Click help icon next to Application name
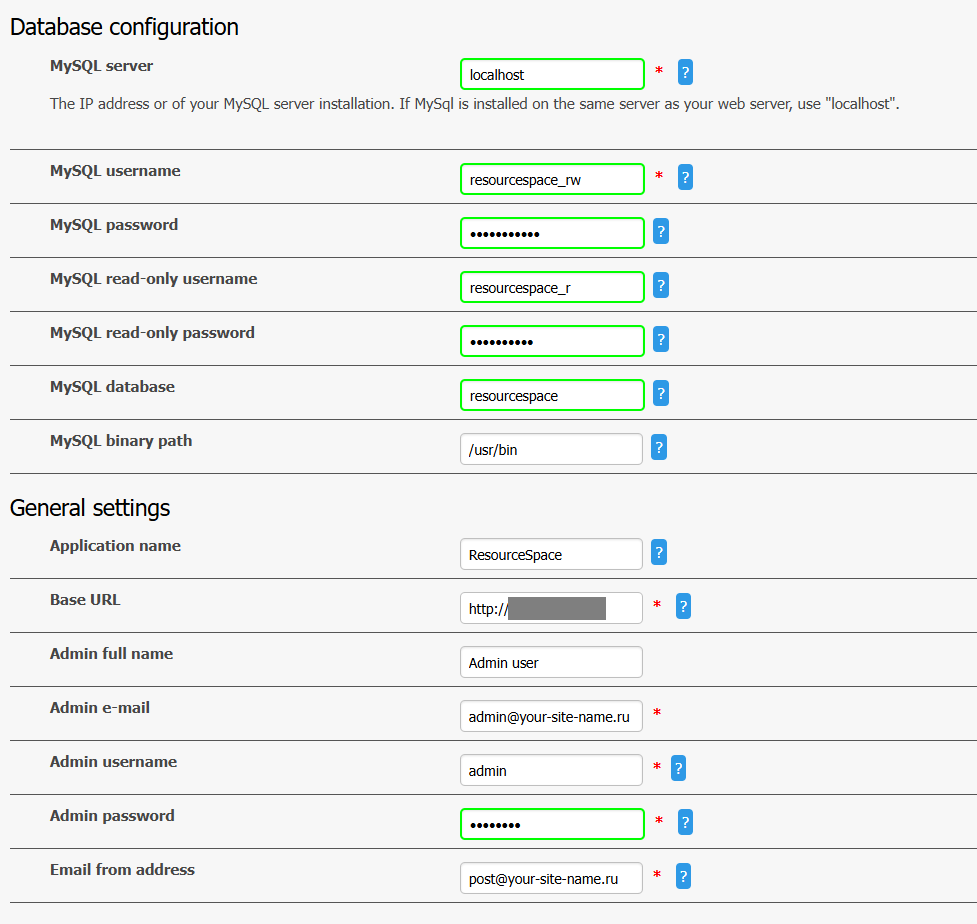 coord(658,553)
